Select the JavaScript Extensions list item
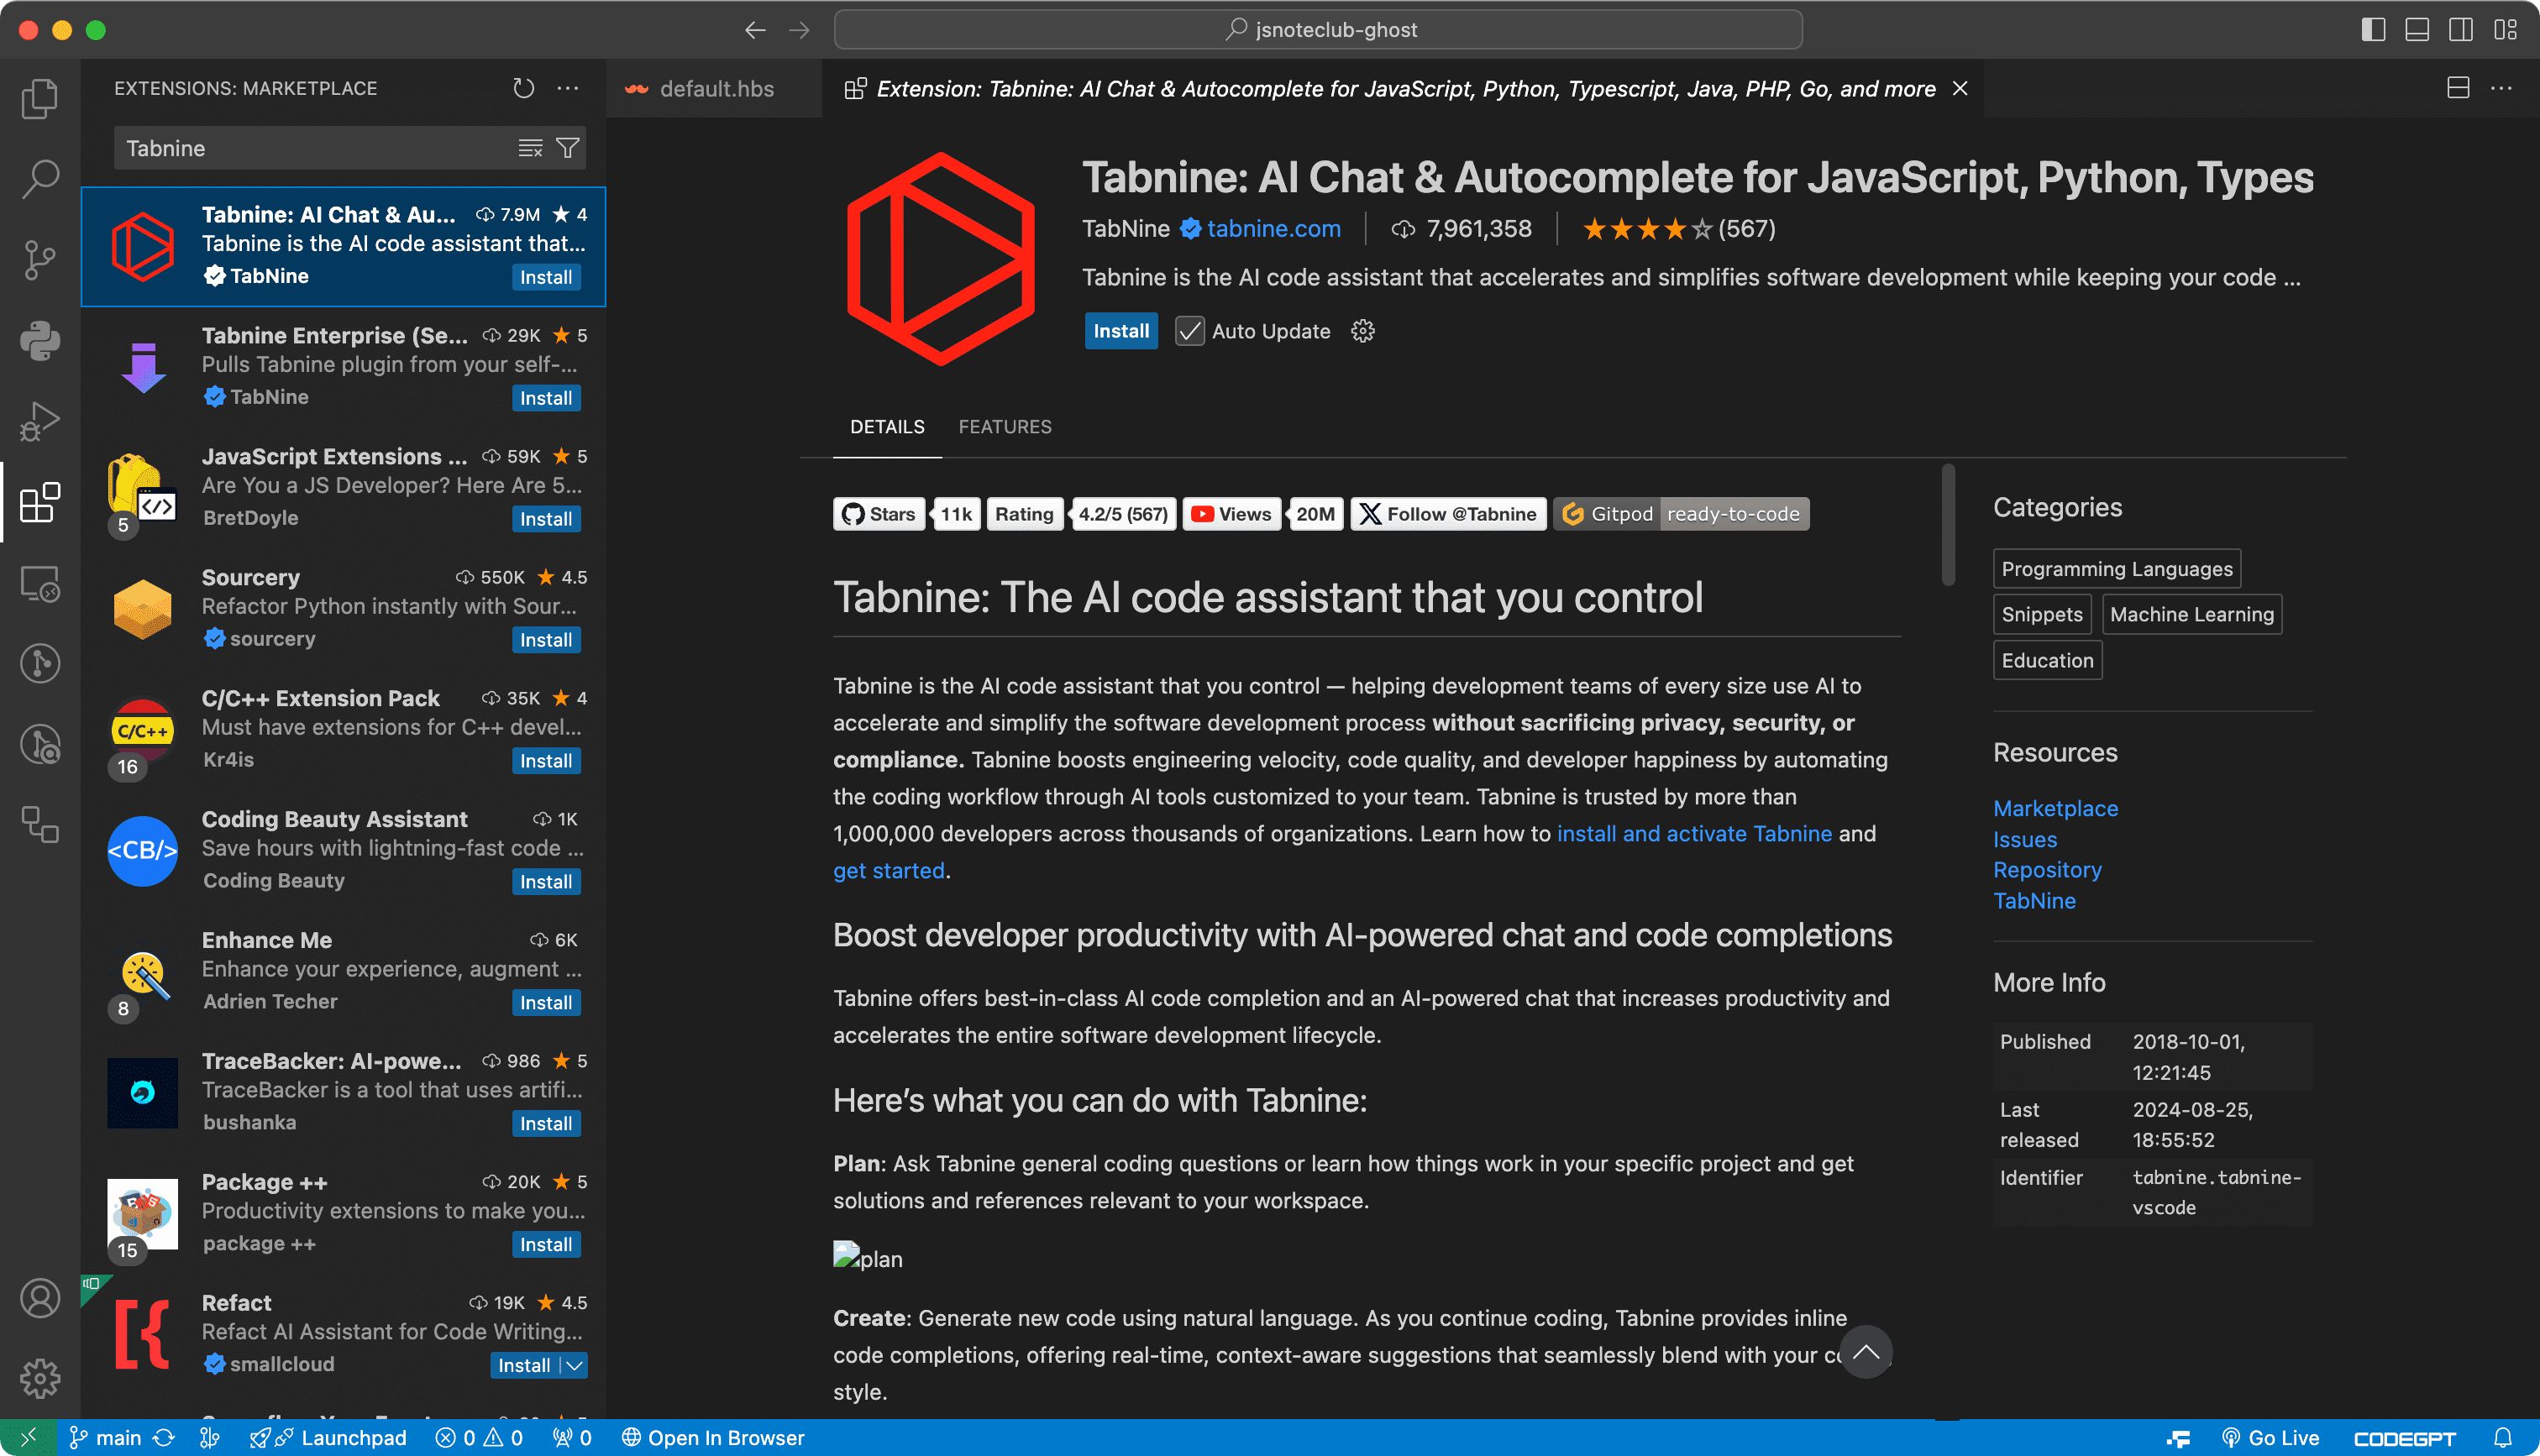The height and width of the screenshot is (1456, 2540). [343, 488]
